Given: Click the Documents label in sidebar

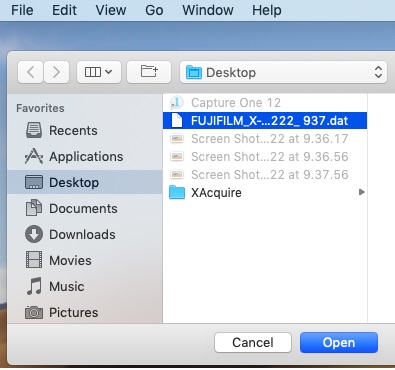Looking at the screenshot, I should point(83,209).
